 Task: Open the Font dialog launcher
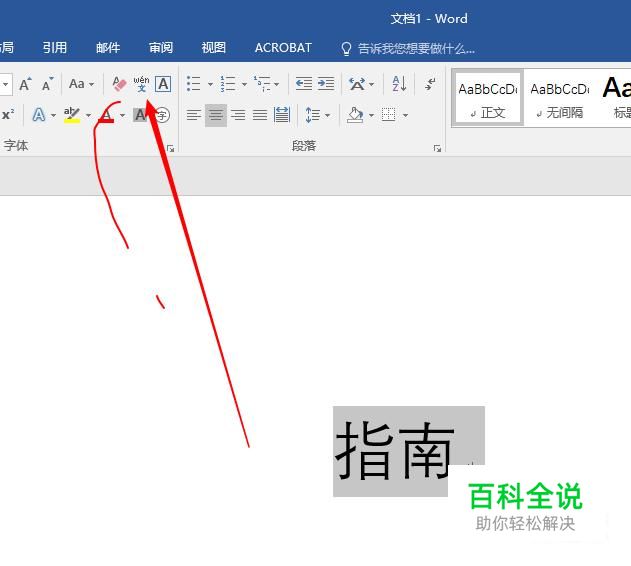click(171, 149)
